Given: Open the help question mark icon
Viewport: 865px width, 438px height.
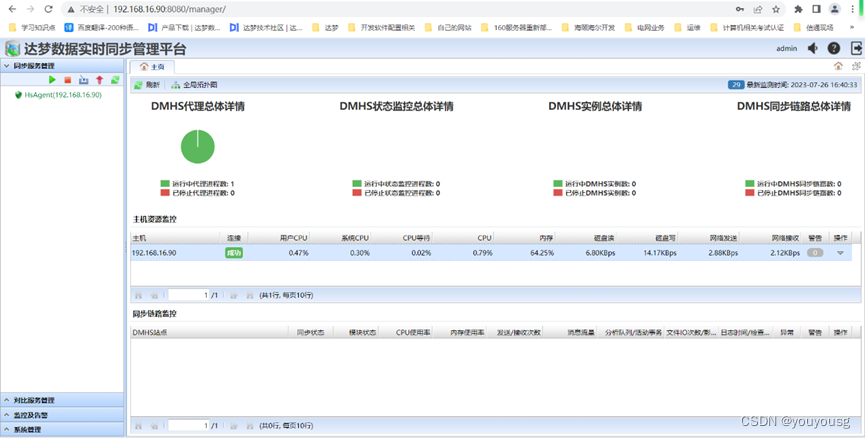Looking at the screenshot, I should coord(834,49).
